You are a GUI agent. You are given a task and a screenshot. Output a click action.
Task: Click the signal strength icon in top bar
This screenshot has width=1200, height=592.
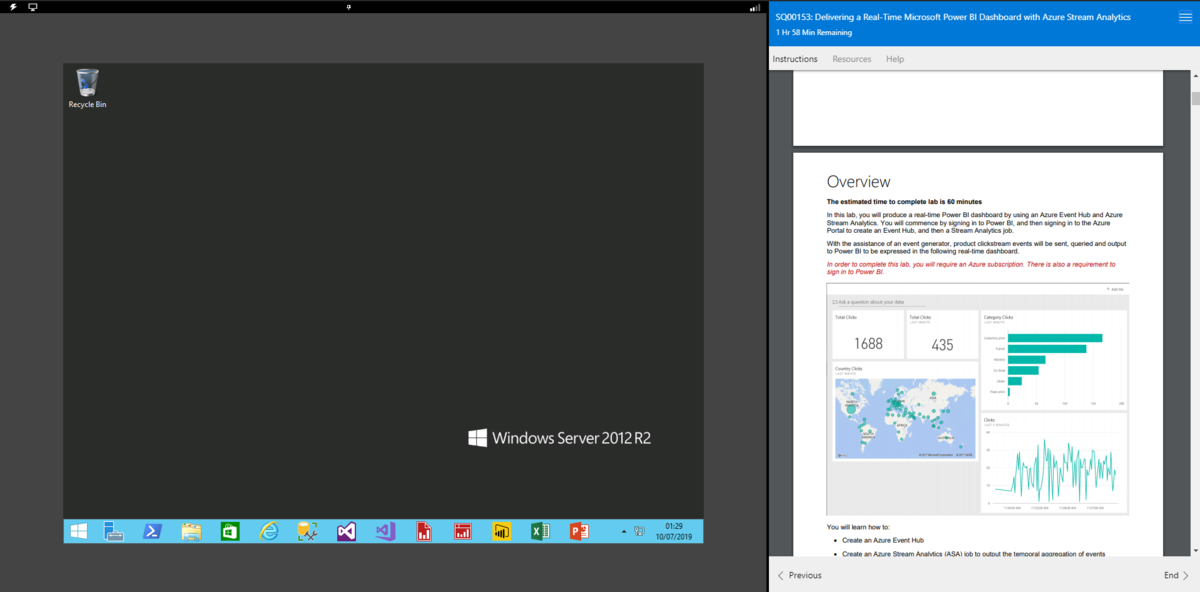tap(755, 7)
